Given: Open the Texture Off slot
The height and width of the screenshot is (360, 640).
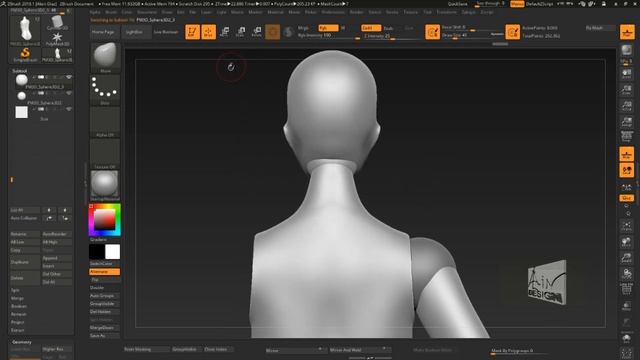Looking at the screenshot, I should pyautogui.click(x=105, y=154).
